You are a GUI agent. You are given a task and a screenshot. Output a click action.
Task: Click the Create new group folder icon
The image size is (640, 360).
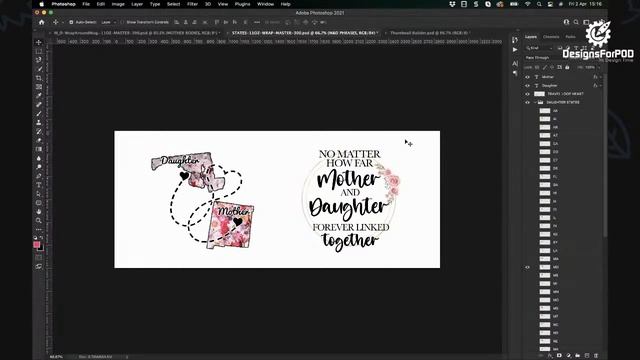[578, 356]
